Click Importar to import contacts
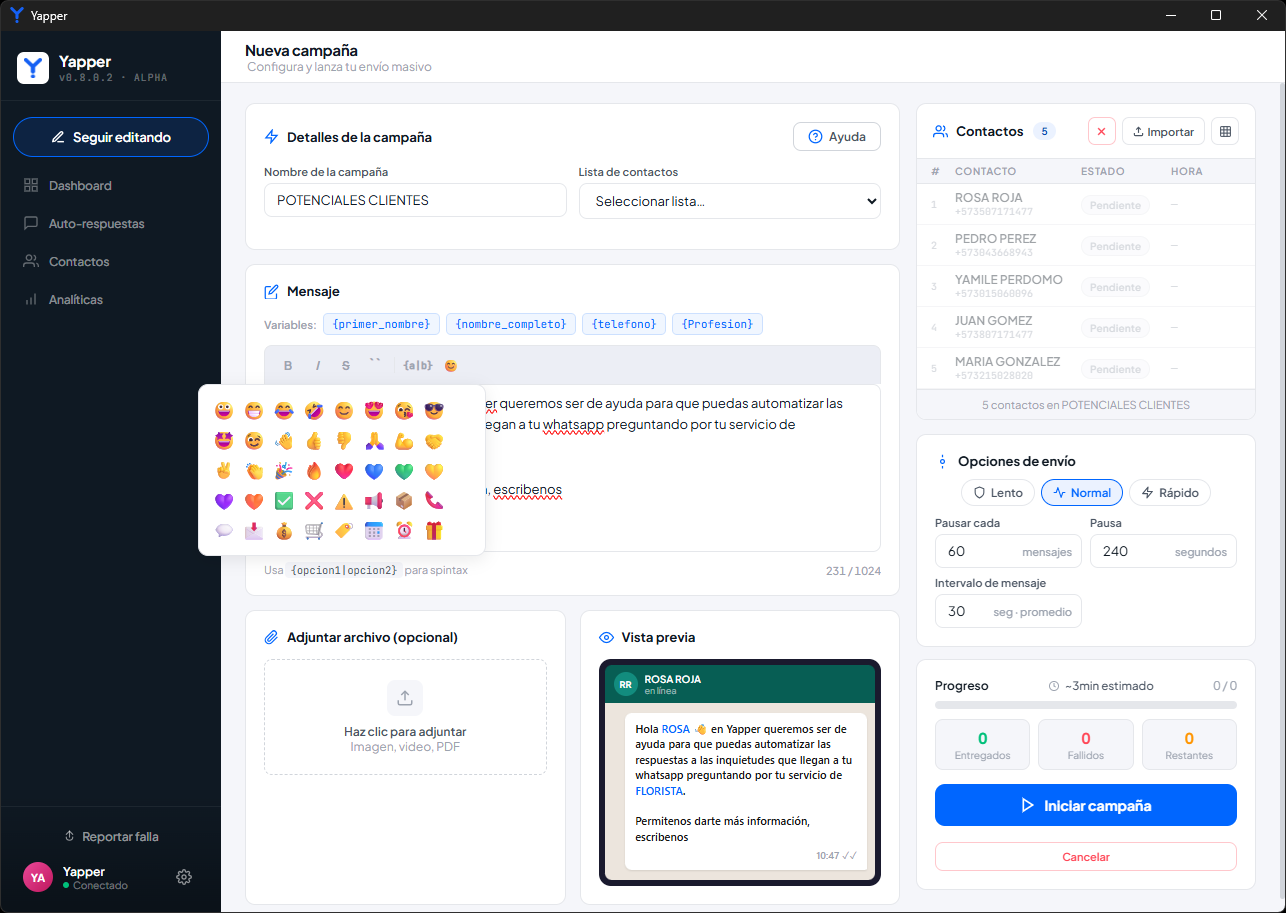 [1163, 131]
